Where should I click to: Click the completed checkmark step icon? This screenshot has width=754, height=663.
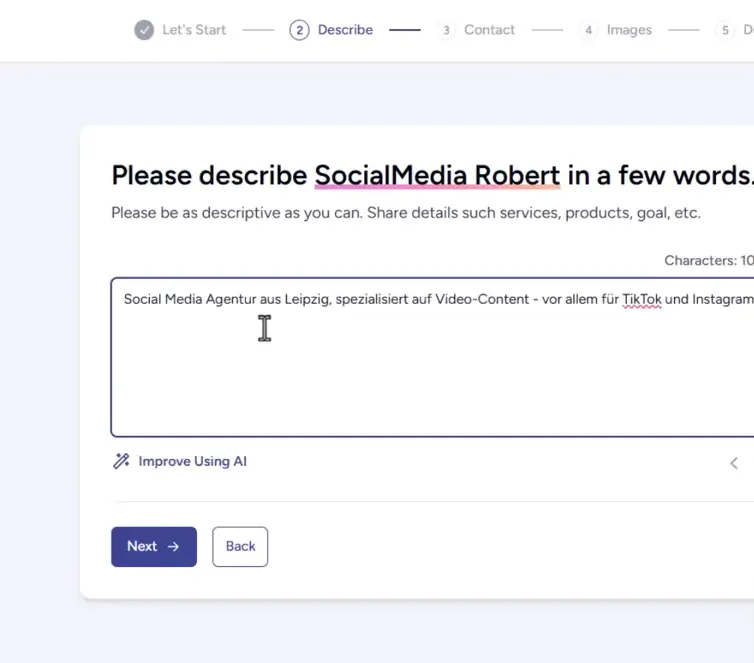tap(144, 30)
